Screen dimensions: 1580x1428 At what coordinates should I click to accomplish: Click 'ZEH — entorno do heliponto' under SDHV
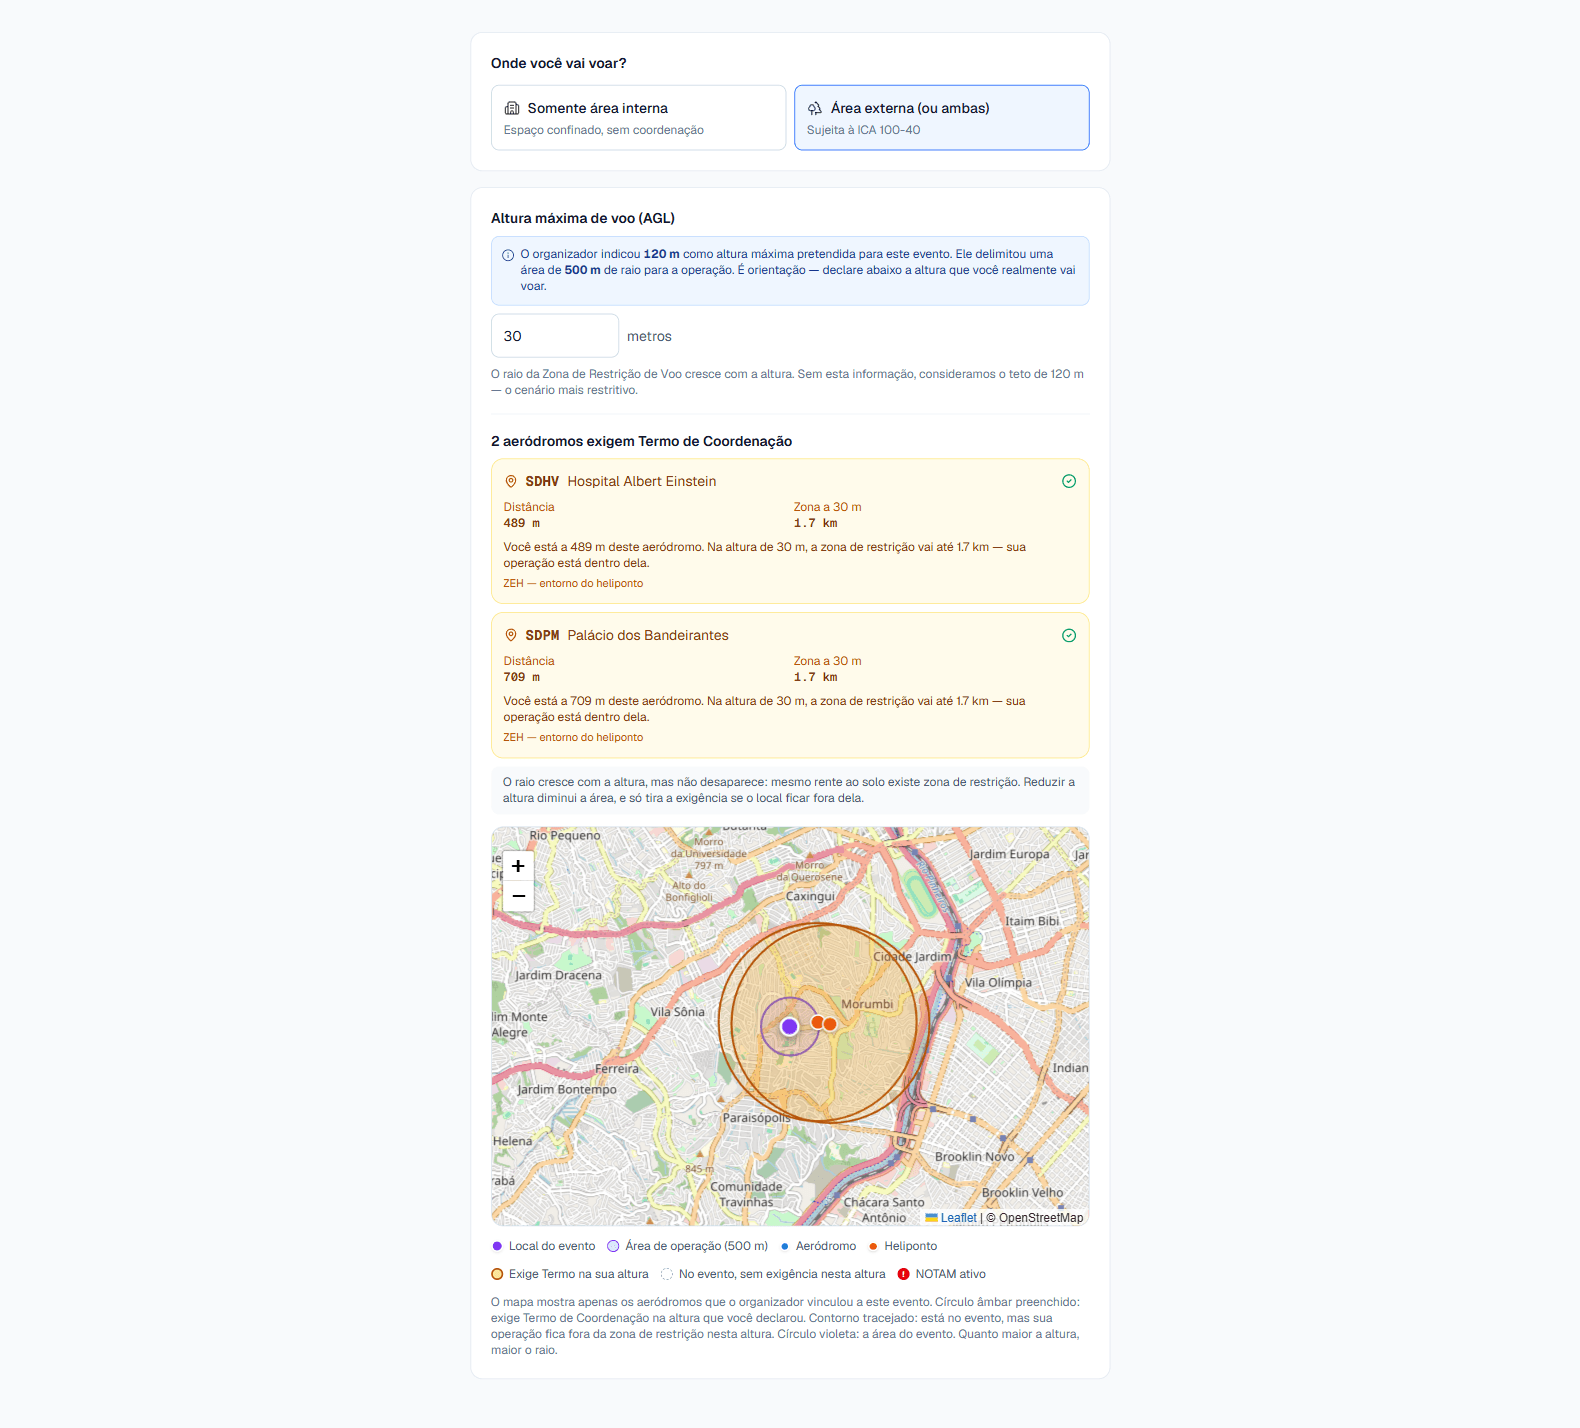[573, 583]
